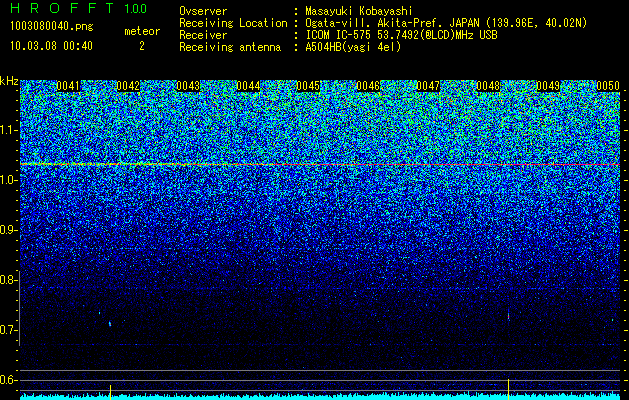Click the 0.9 kHz axis label
This screenshot has width=629, height=400.
(9, 230)
